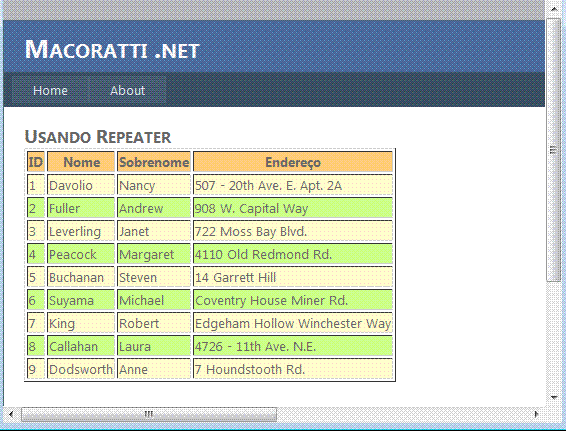
Task: Click the vertical scrollbar thumb
Action: [x=553, y=149]
